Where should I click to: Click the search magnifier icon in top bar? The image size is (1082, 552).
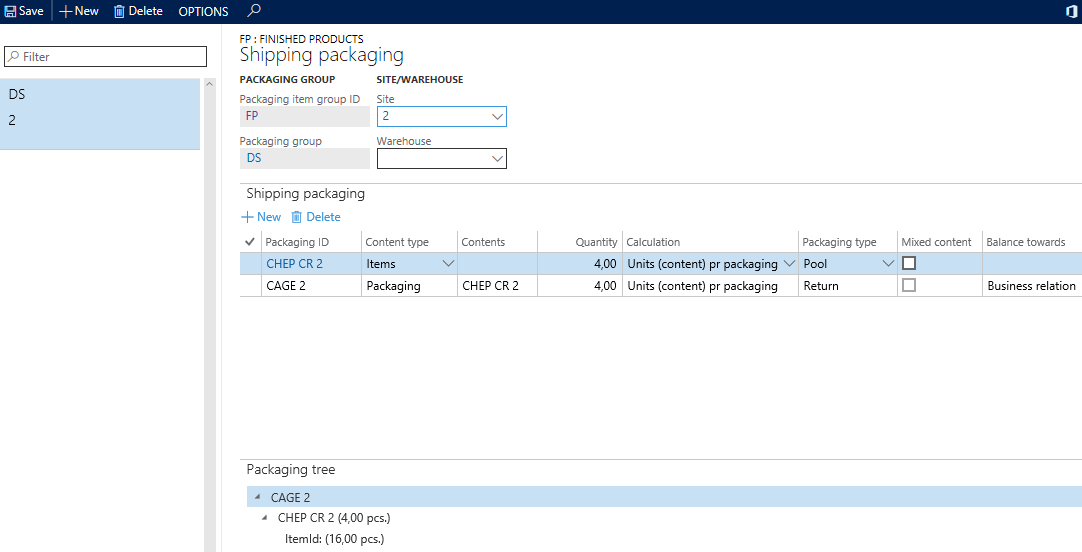coord(254,10)
